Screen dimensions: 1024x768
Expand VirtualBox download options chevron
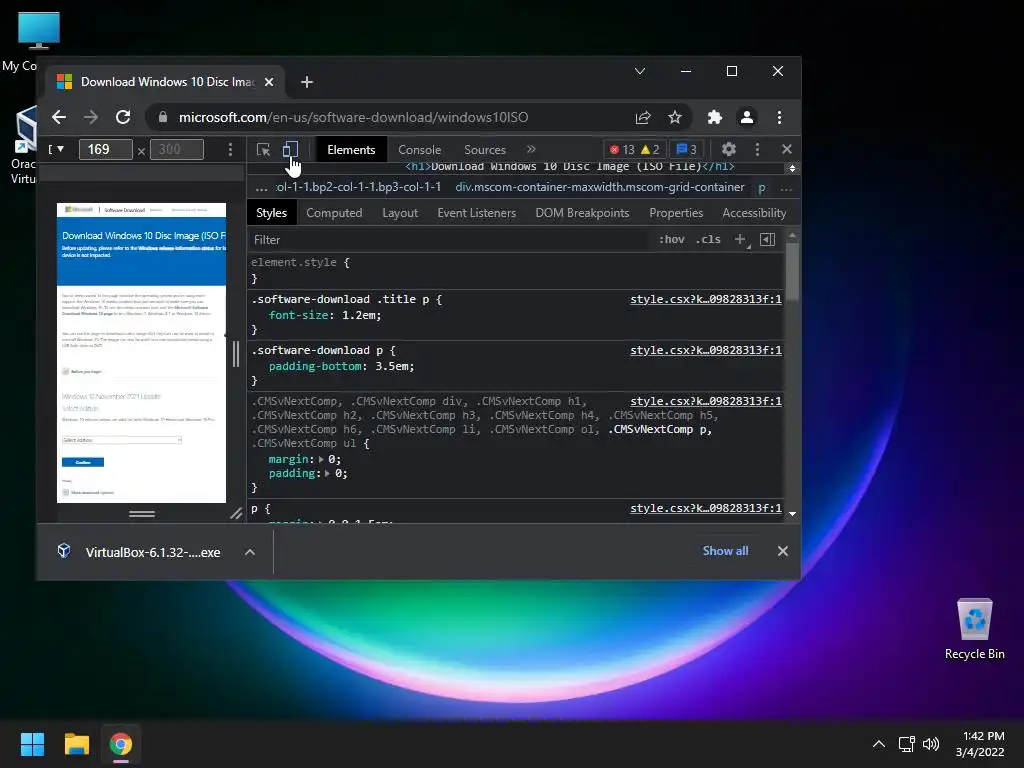(x=249, y=552)
